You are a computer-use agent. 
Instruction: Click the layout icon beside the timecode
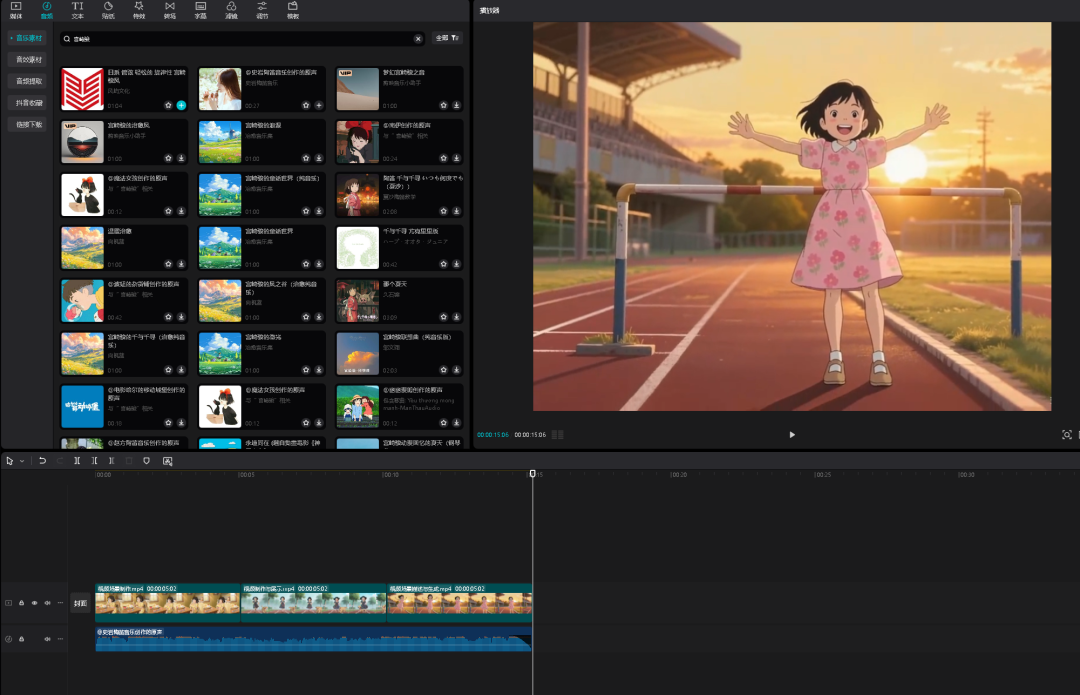[x=557, y=435]
